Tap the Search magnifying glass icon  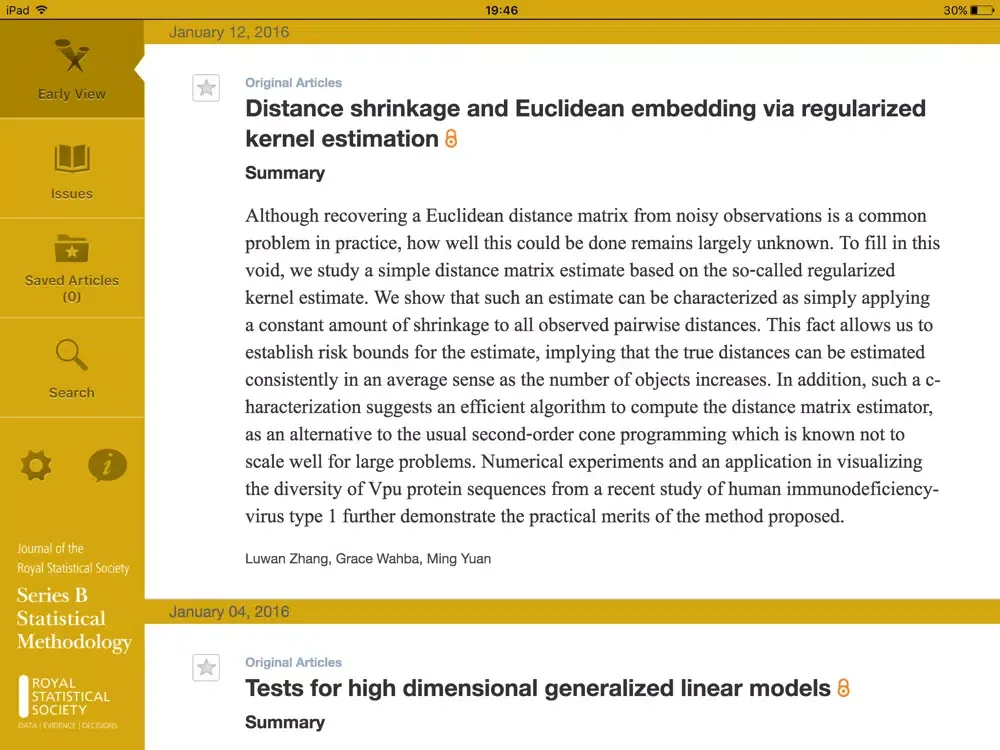[x=72, y=355]
